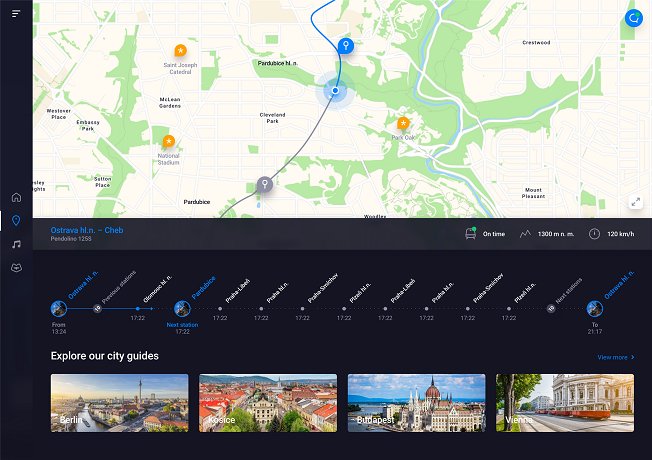The width and height of the screenshot is (652, 460).
Task: Select the blue pin at Pardubice hl. n.
Action: coord(346,45)
